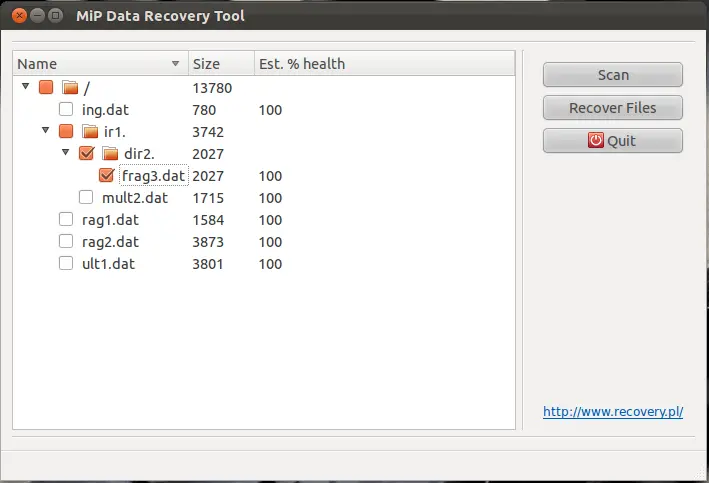This screenshot has height=483, width=709.
Task: Click the red power icon on Quit
Action: tap(596, 141)
